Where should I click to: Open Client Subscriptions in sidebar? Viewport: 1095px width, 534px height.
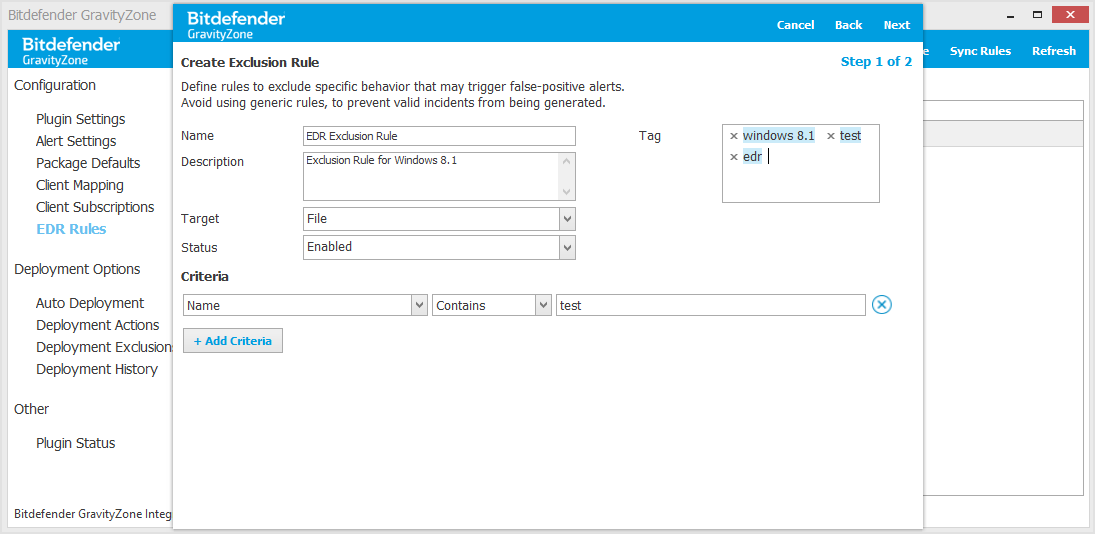coord(95,207)
